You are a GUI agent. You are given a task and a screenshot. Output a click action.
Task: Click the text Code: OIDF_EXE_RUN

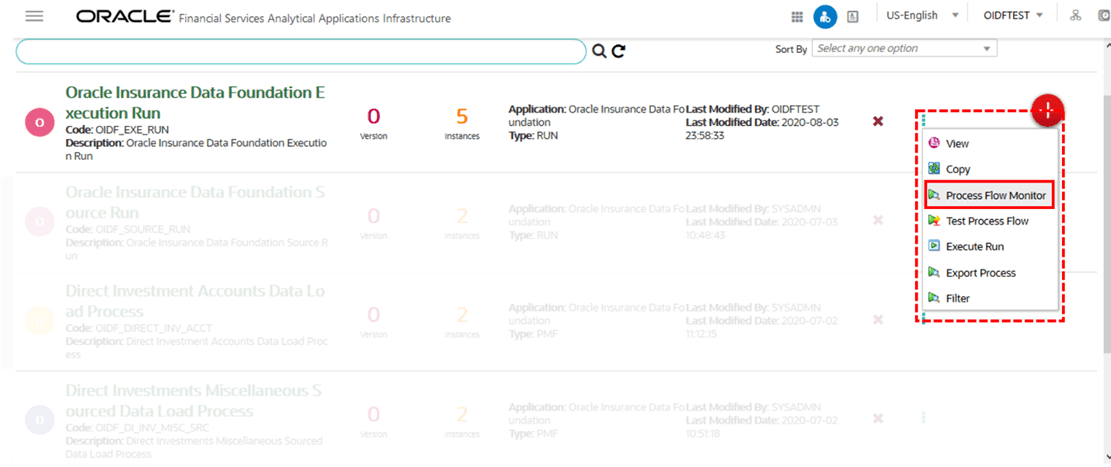[x=117, y=130]
